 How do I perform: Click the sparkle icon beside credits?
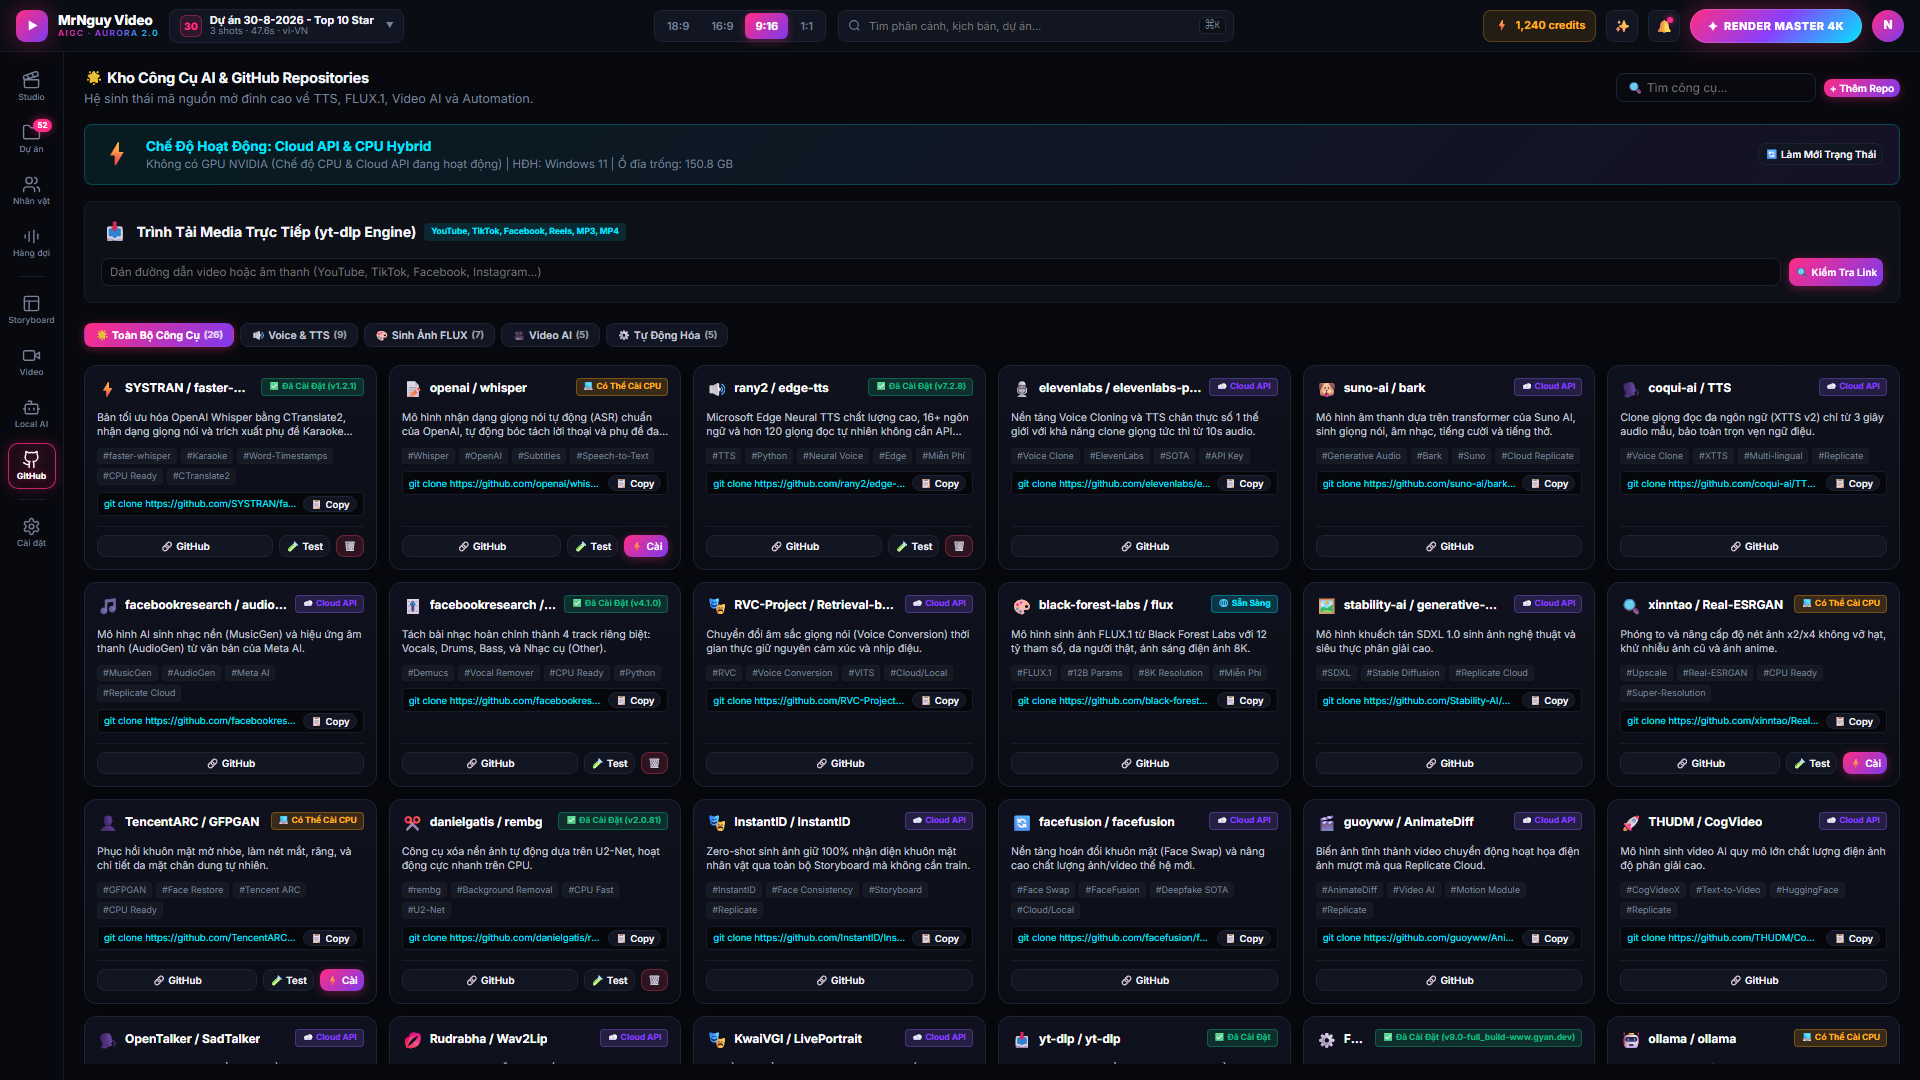coord(1622,26)
